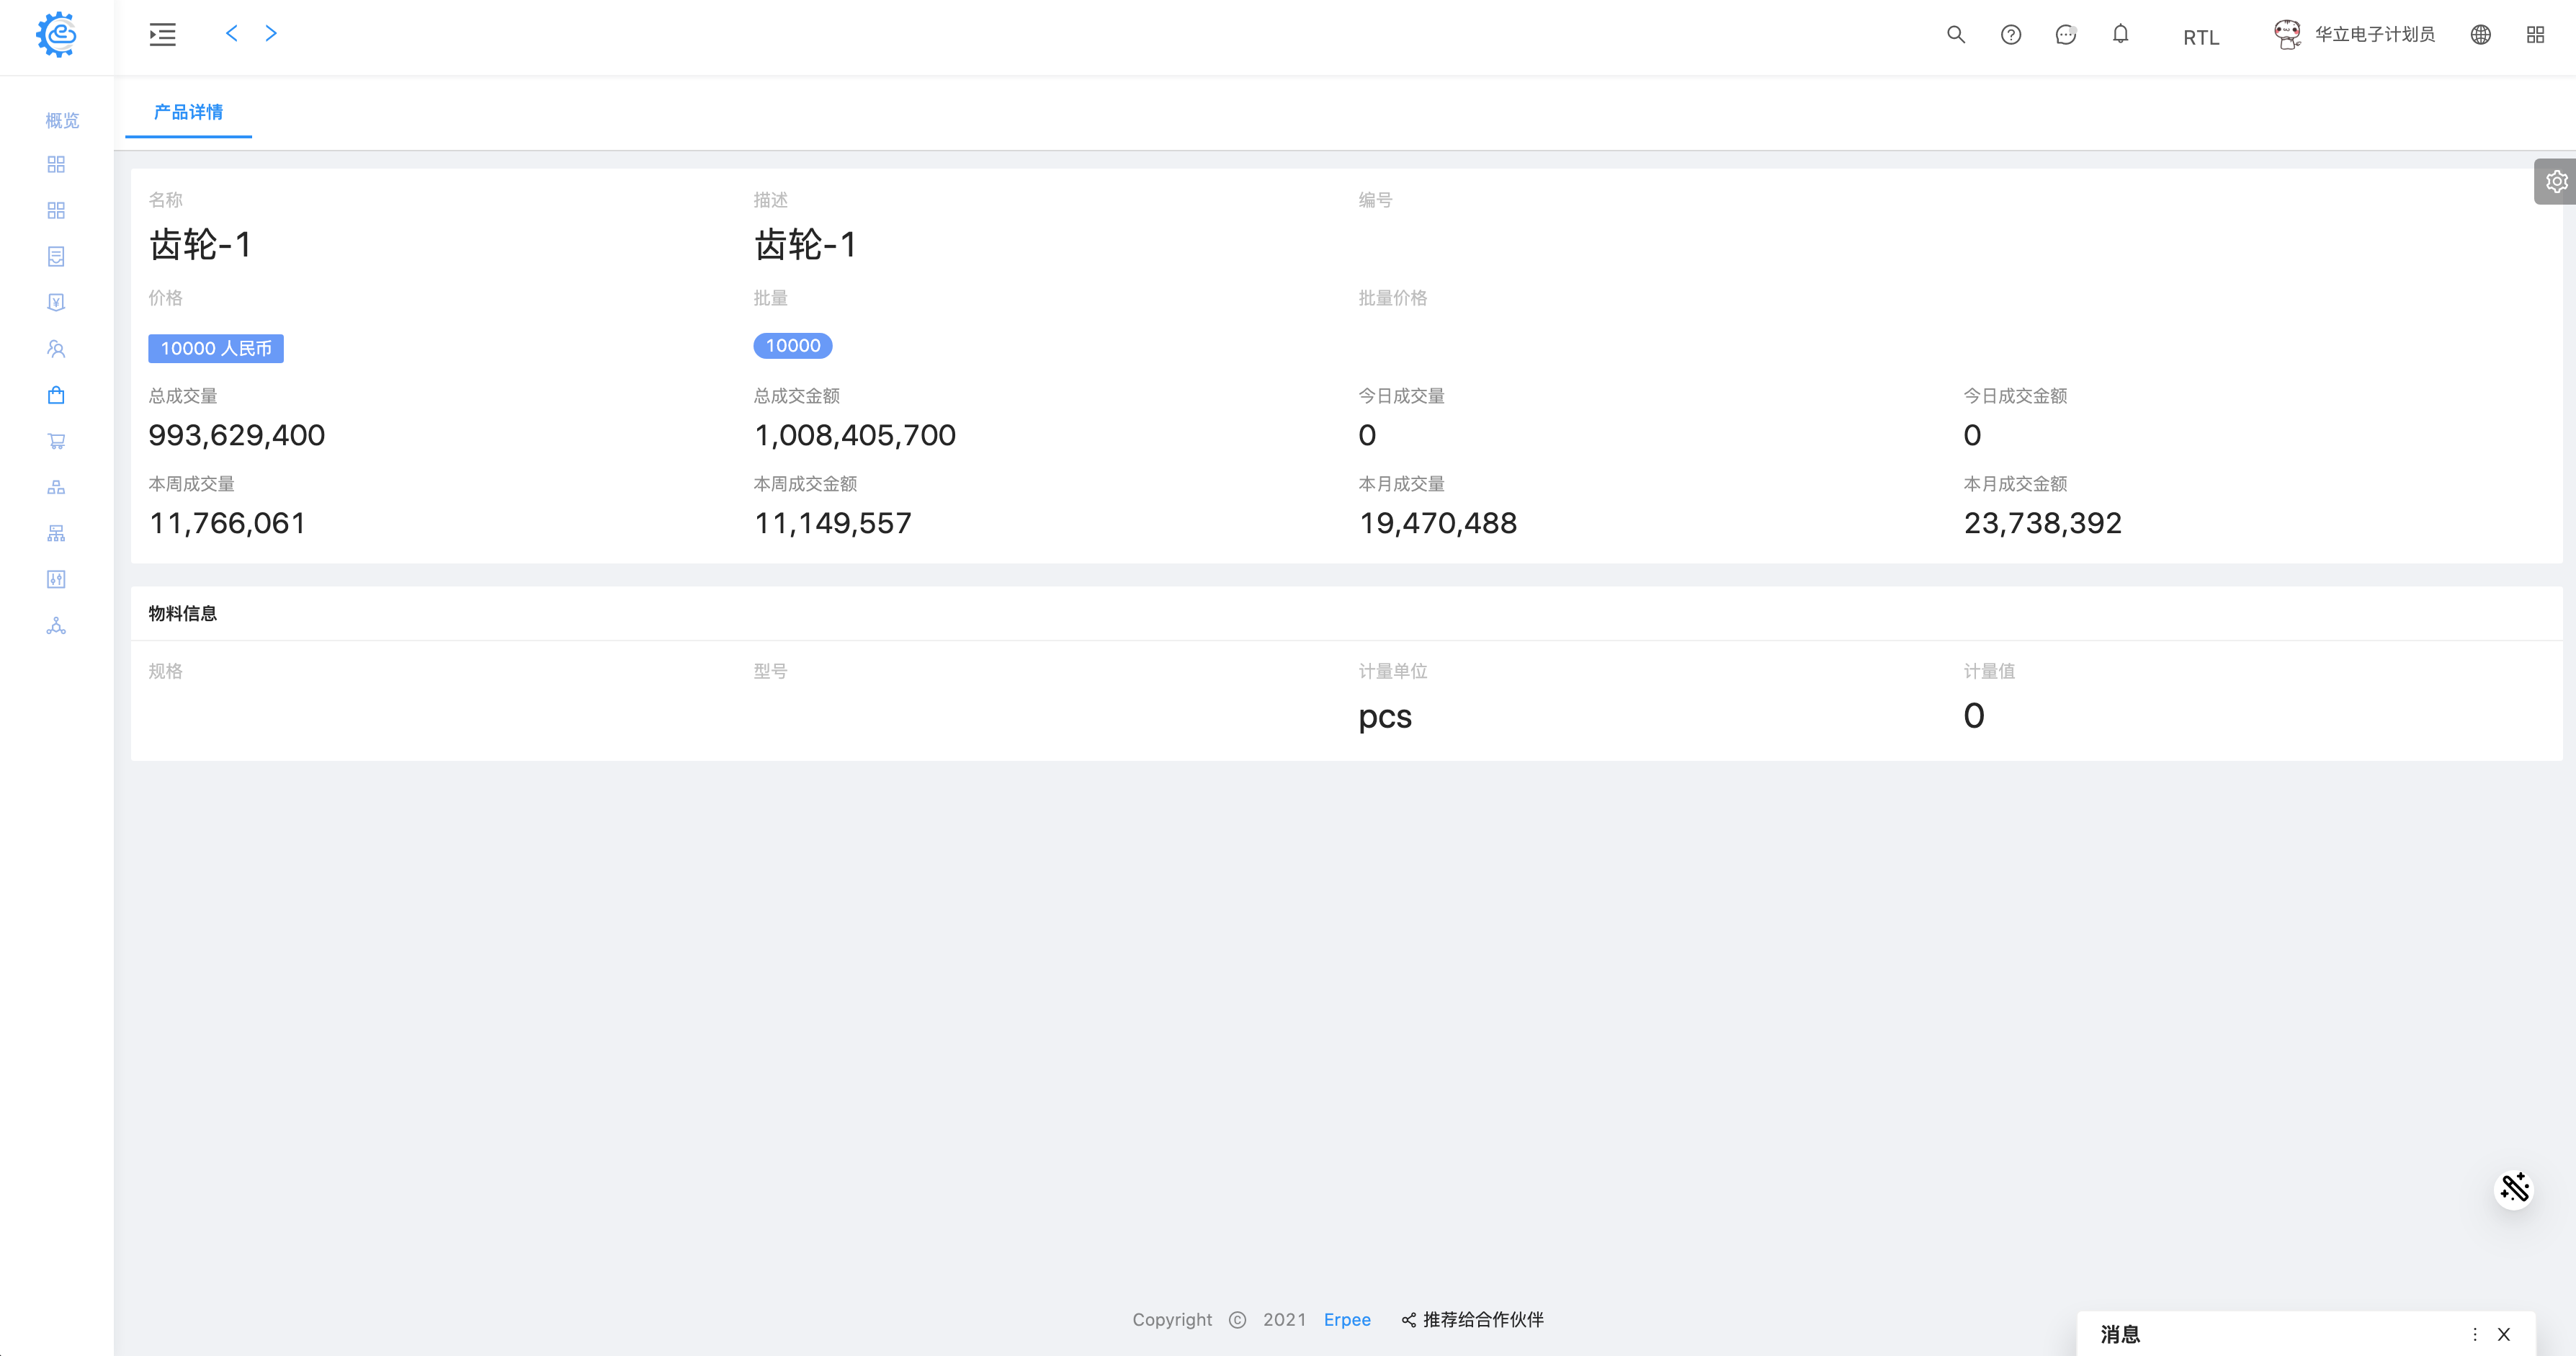Viewport: 2576px width, 1356px height.
Task: Open the users sidebar icon
Action: pyautogui.click(x=56, y=349)
